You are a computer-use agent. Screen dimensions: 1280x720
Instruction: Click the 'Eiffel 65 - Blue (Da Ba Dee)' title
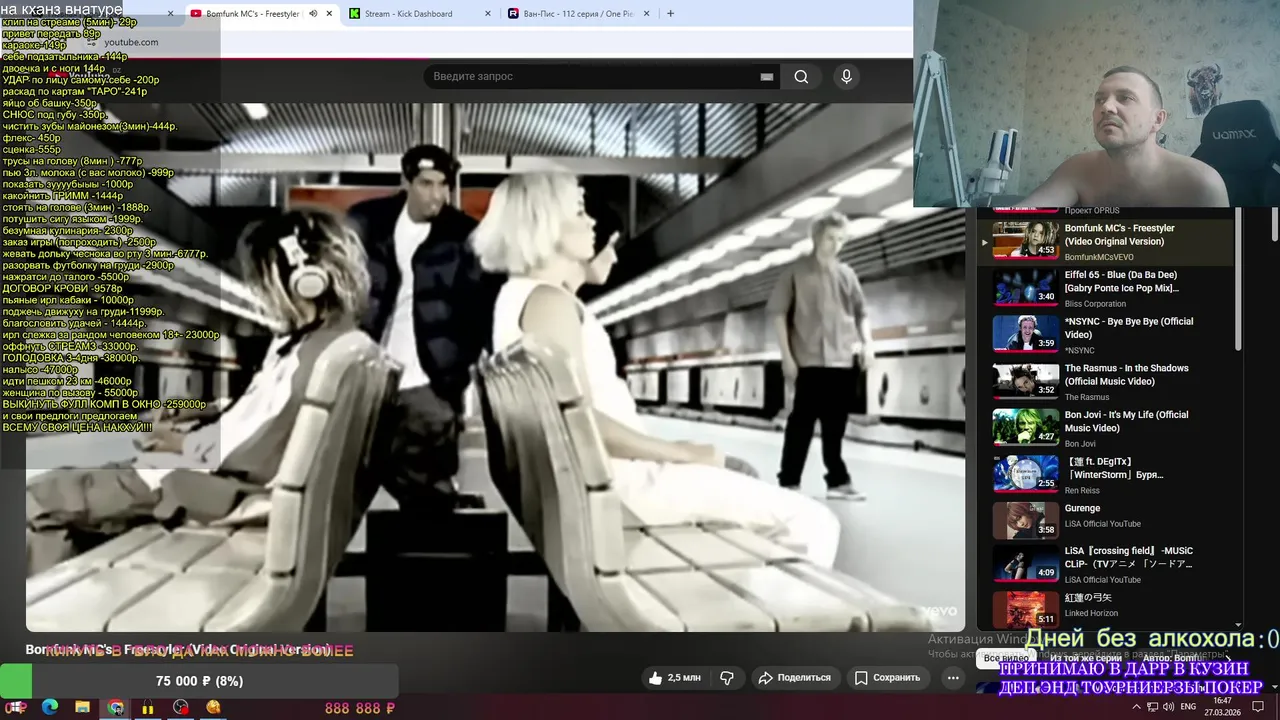[x=1121, y=281]
